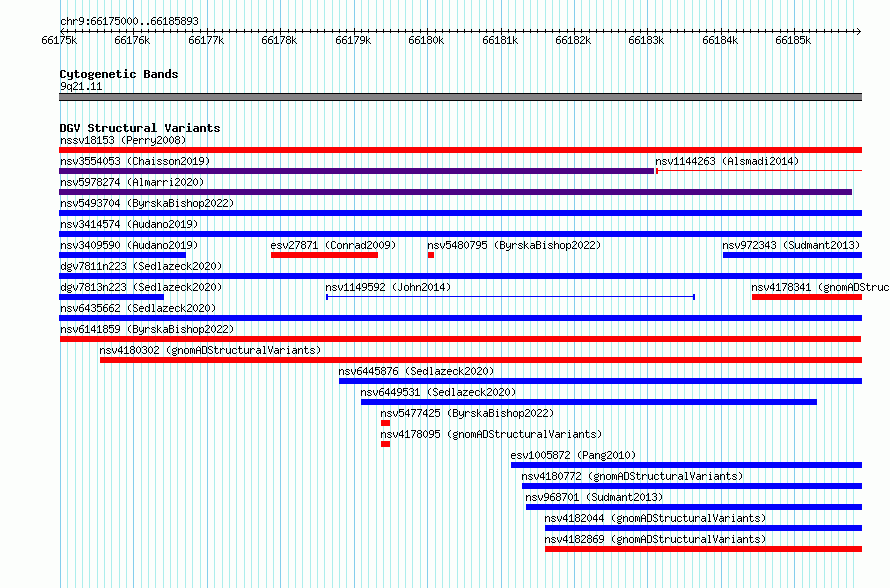Viewport: 890px width, 588px height.
Task: Open nsv3409590 (Audano2019) variant label
Action: pyautogui.click(x=129, y=245)
